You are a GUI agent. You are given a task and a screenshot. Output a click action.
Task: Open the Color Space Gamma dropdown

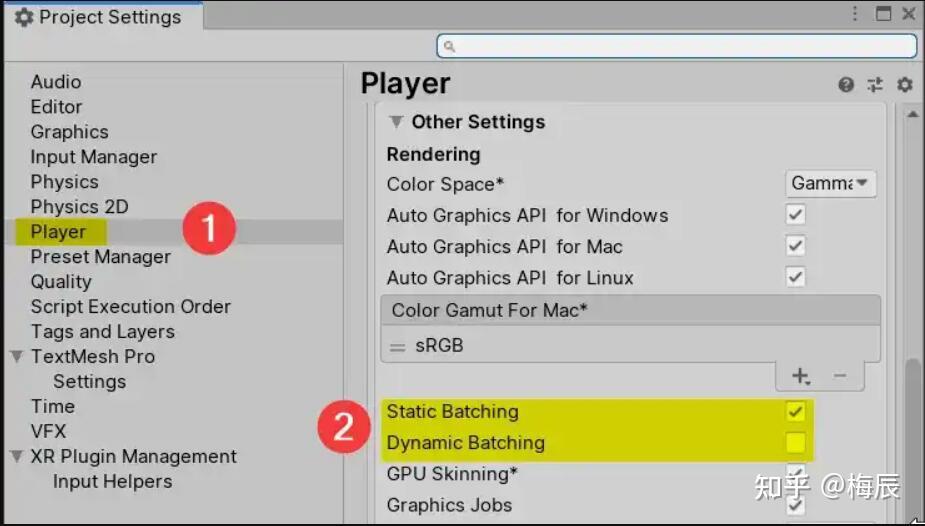[x=831, y=183]
